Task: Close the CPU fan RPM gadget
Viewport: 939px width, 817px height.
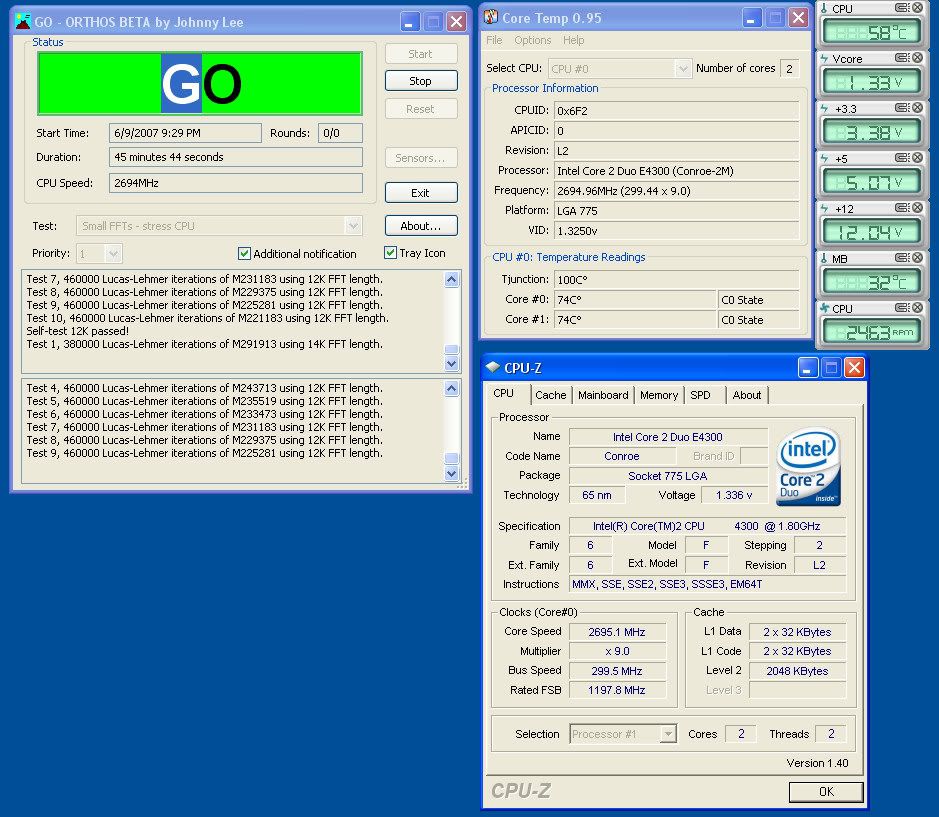Action: coord(917,307)
